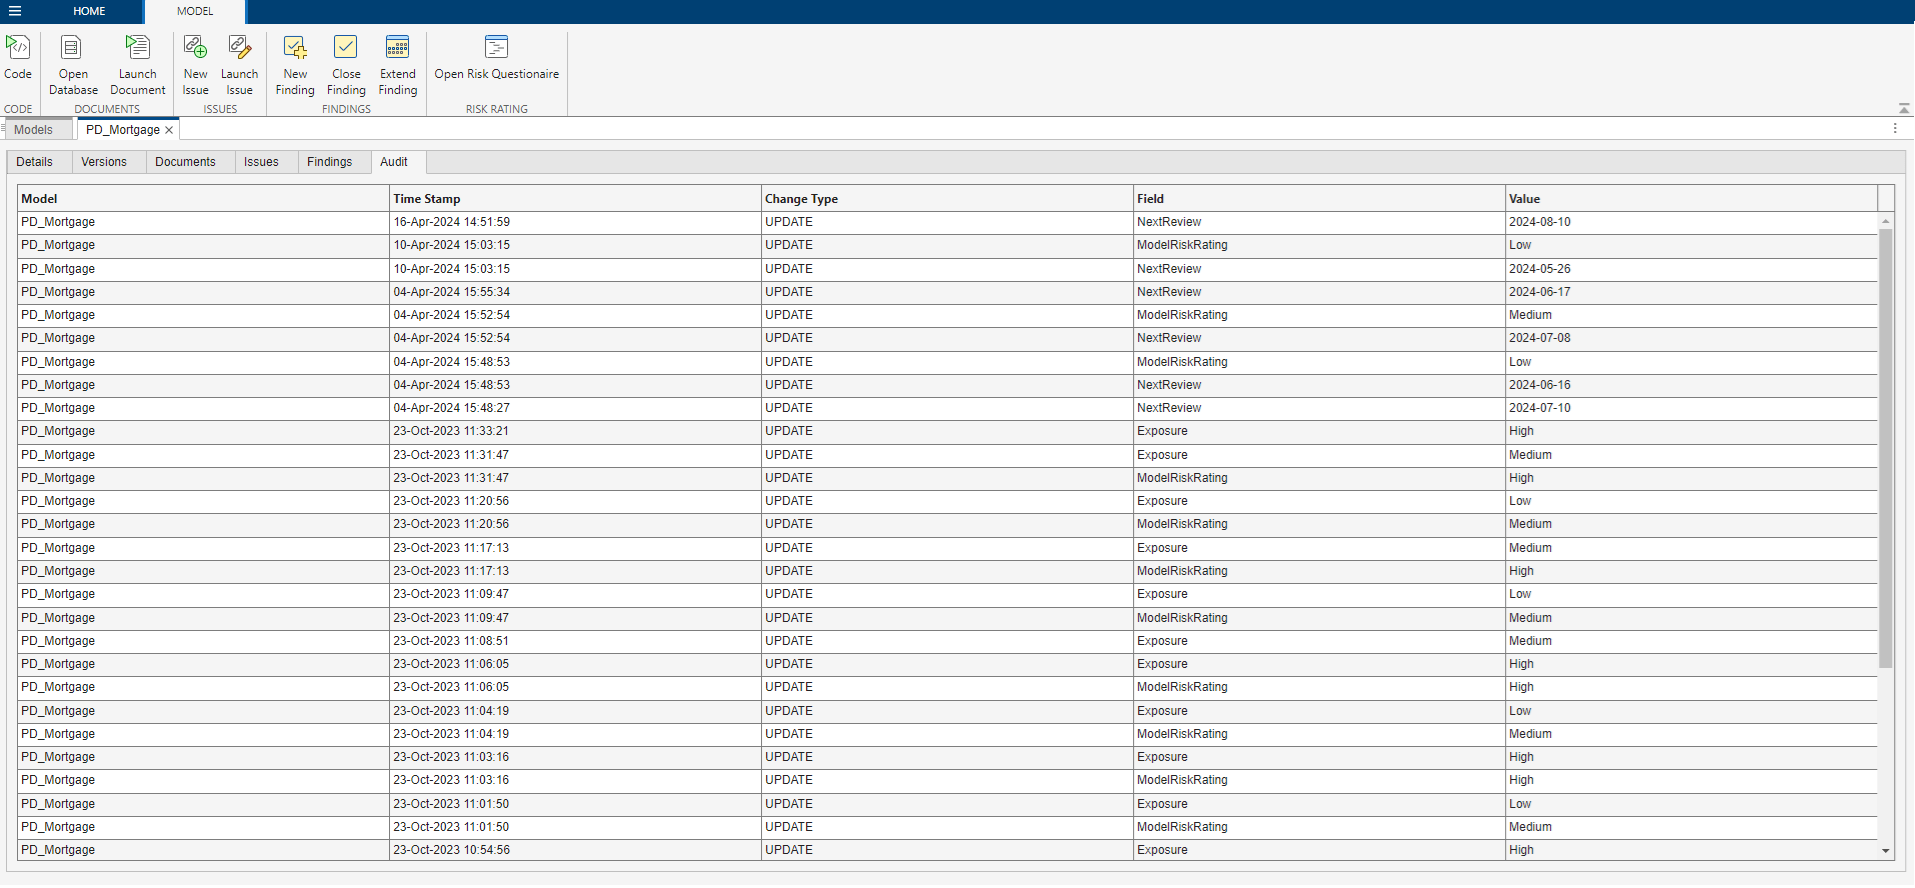
Task: Open the Findings tab
Action: click(329, 162)
